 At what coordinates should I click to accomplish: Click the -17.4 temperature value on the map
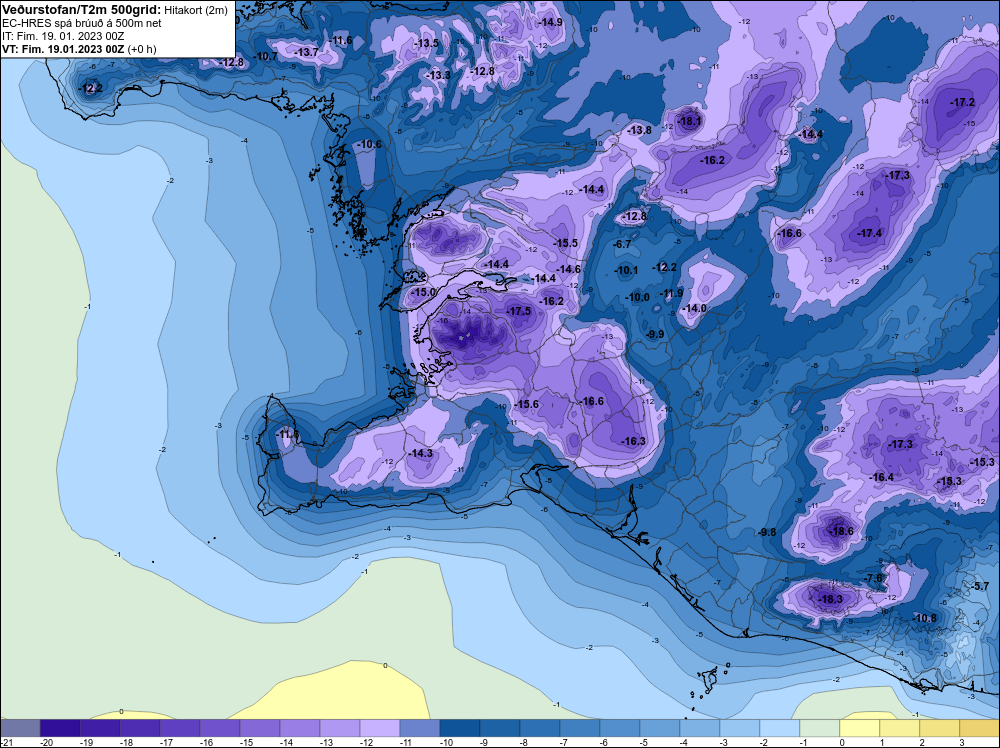870,233
